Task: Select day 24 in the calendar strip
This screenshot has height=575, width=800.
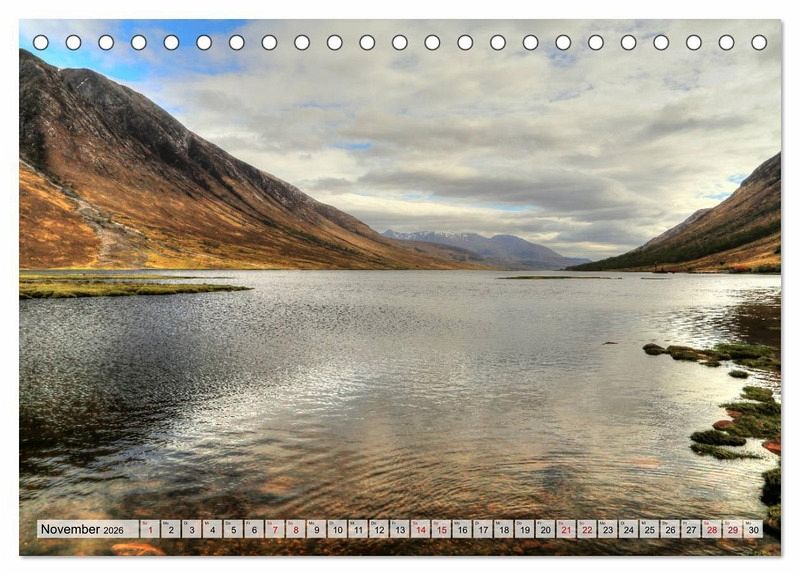Action: coord(629,529)
